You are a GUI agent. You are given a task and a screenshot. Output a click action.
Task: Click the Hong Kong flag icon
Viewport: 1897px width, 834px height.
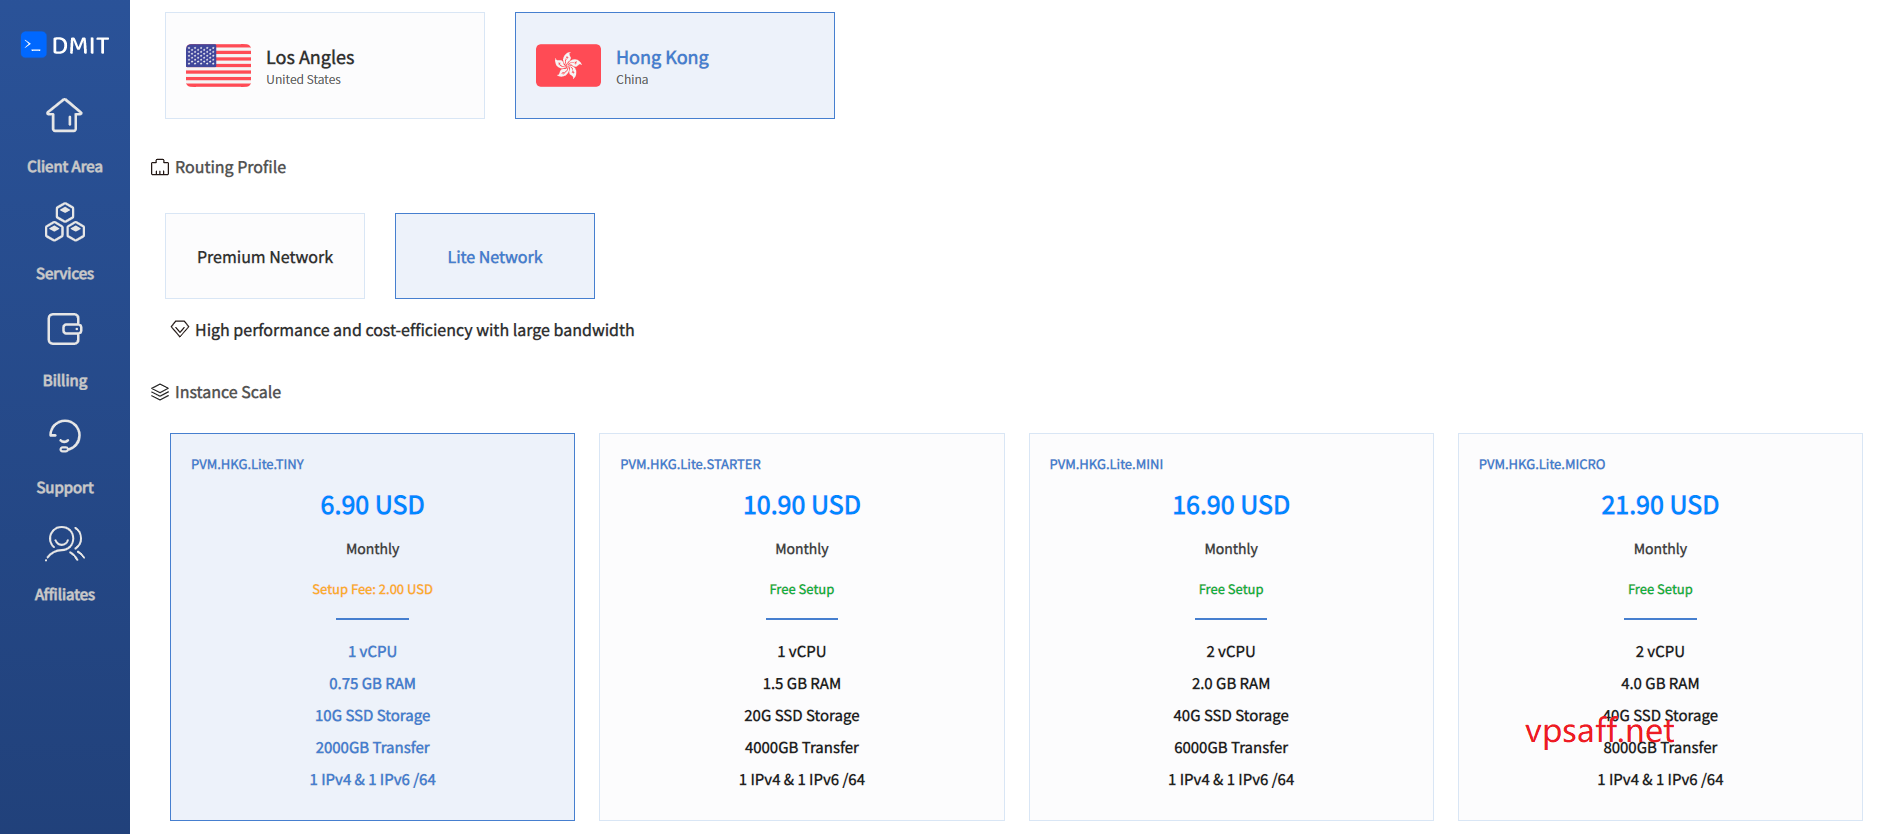568,65
